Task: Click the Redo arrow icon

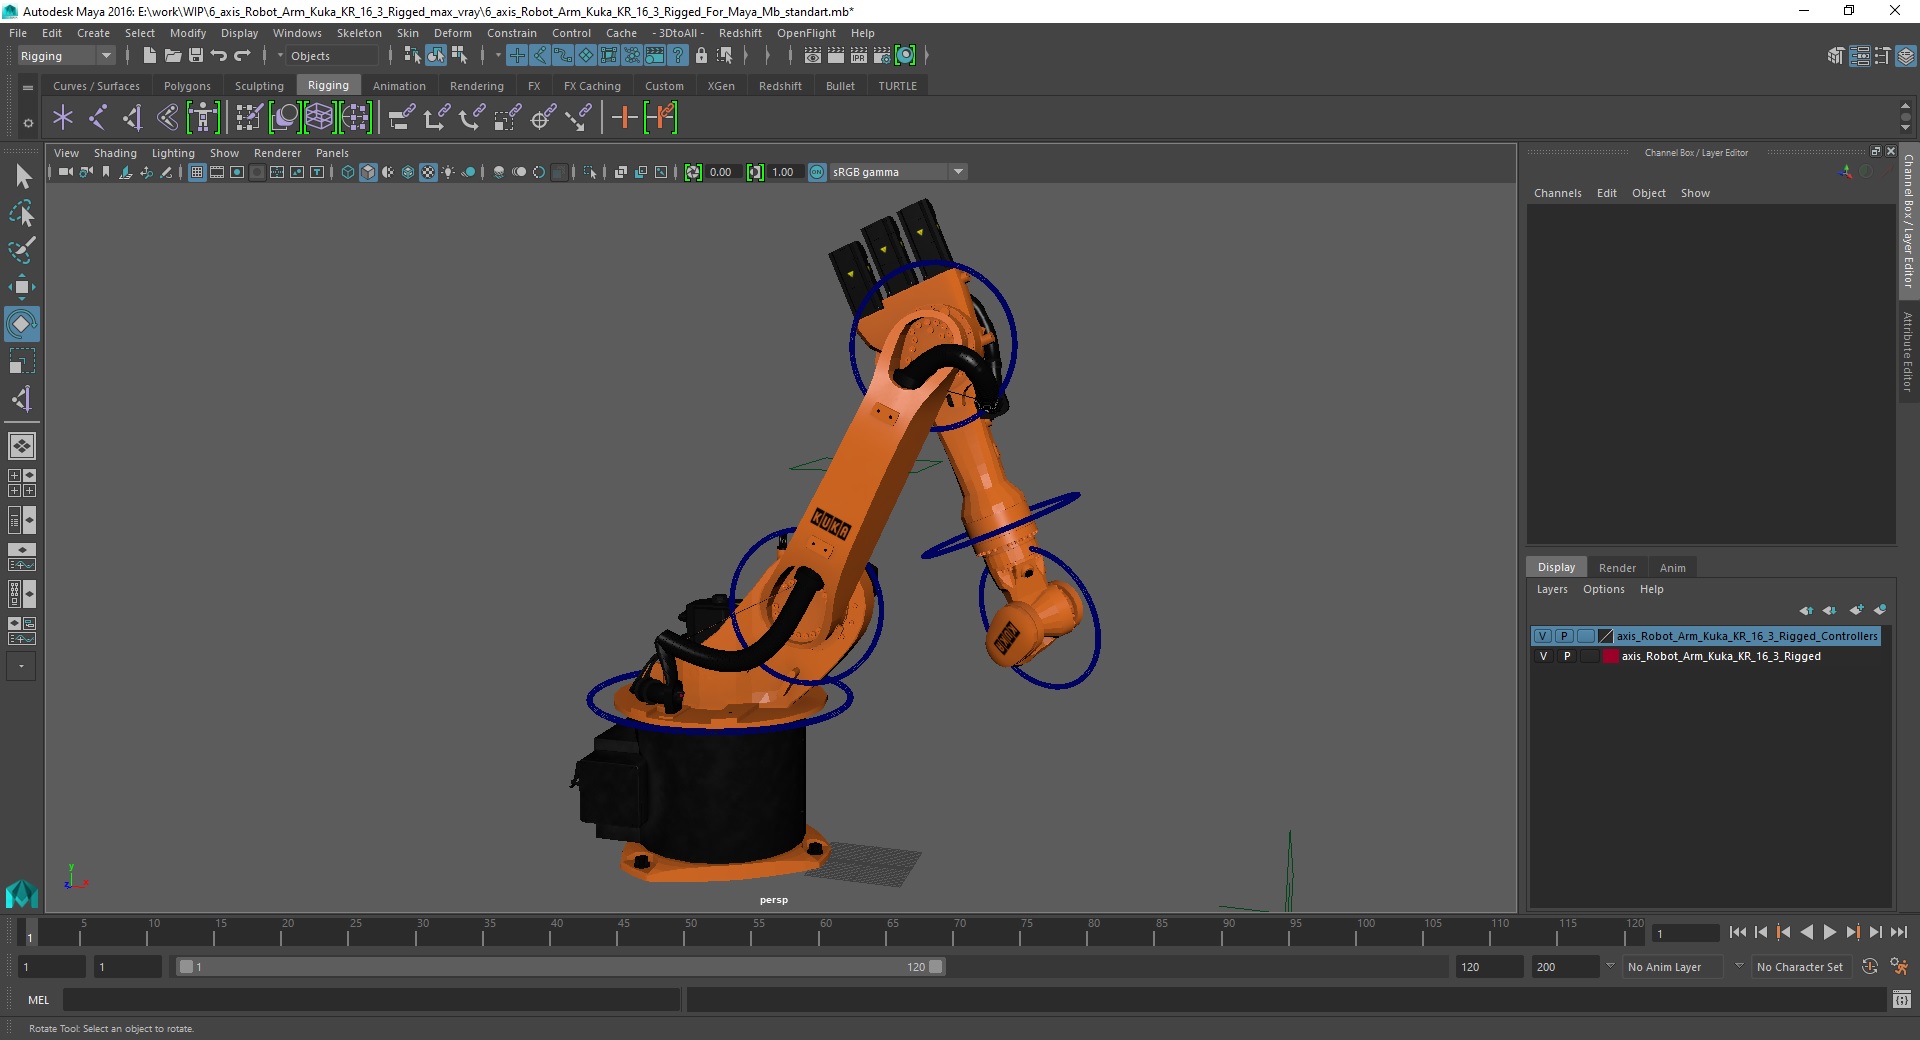Action: [x=242, y=56]
